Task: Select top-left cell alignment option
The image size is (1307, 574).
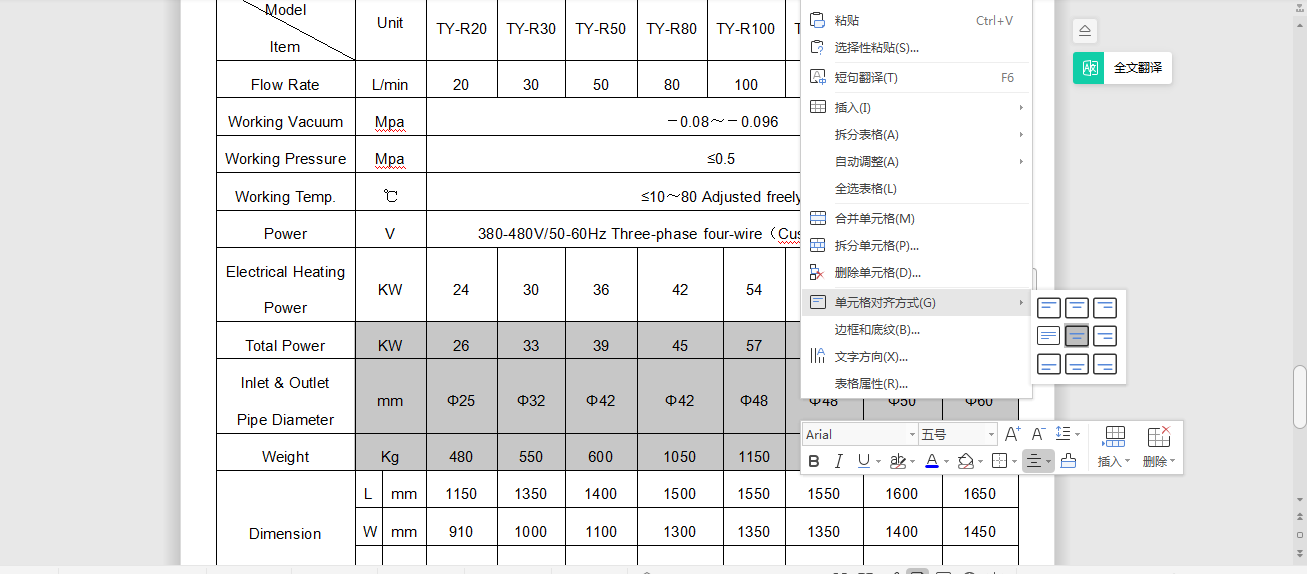Action: click(x=1049, y=308)
